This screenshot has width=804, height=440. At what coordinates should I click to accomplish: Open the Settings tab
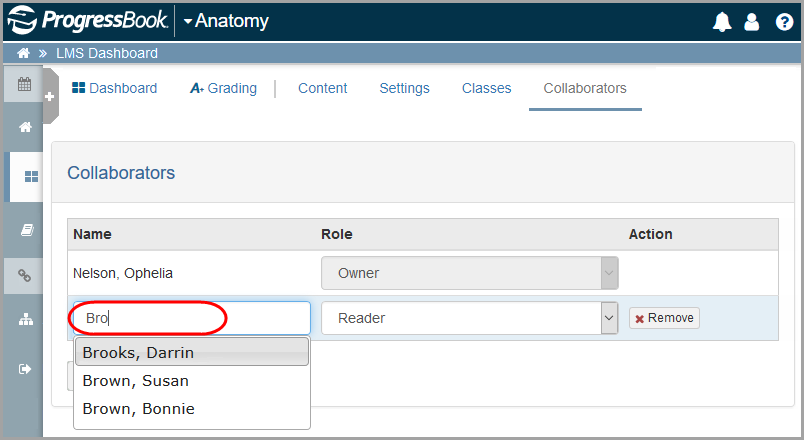(x=404, y=88)
